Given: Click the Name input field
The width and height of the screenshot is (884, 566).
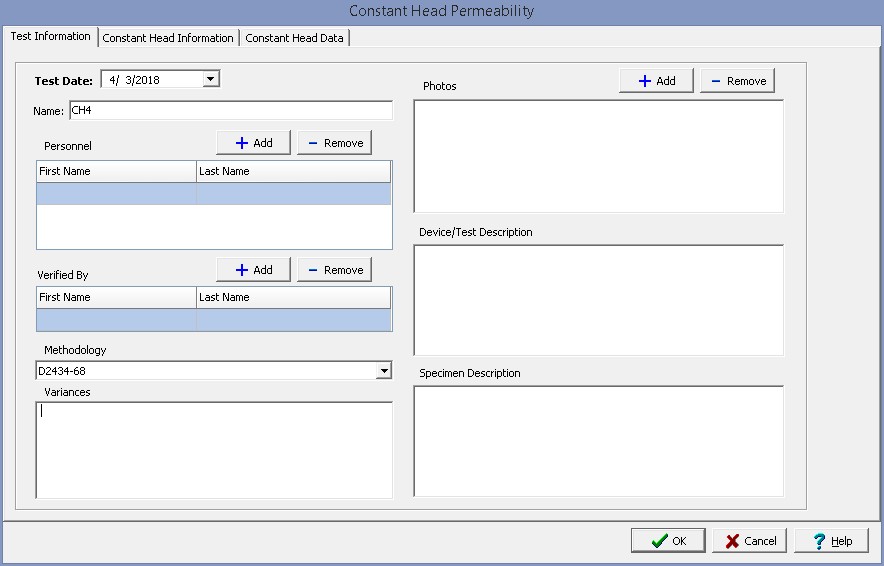Looking at the screenshot, I should click(x=230, y=111).
